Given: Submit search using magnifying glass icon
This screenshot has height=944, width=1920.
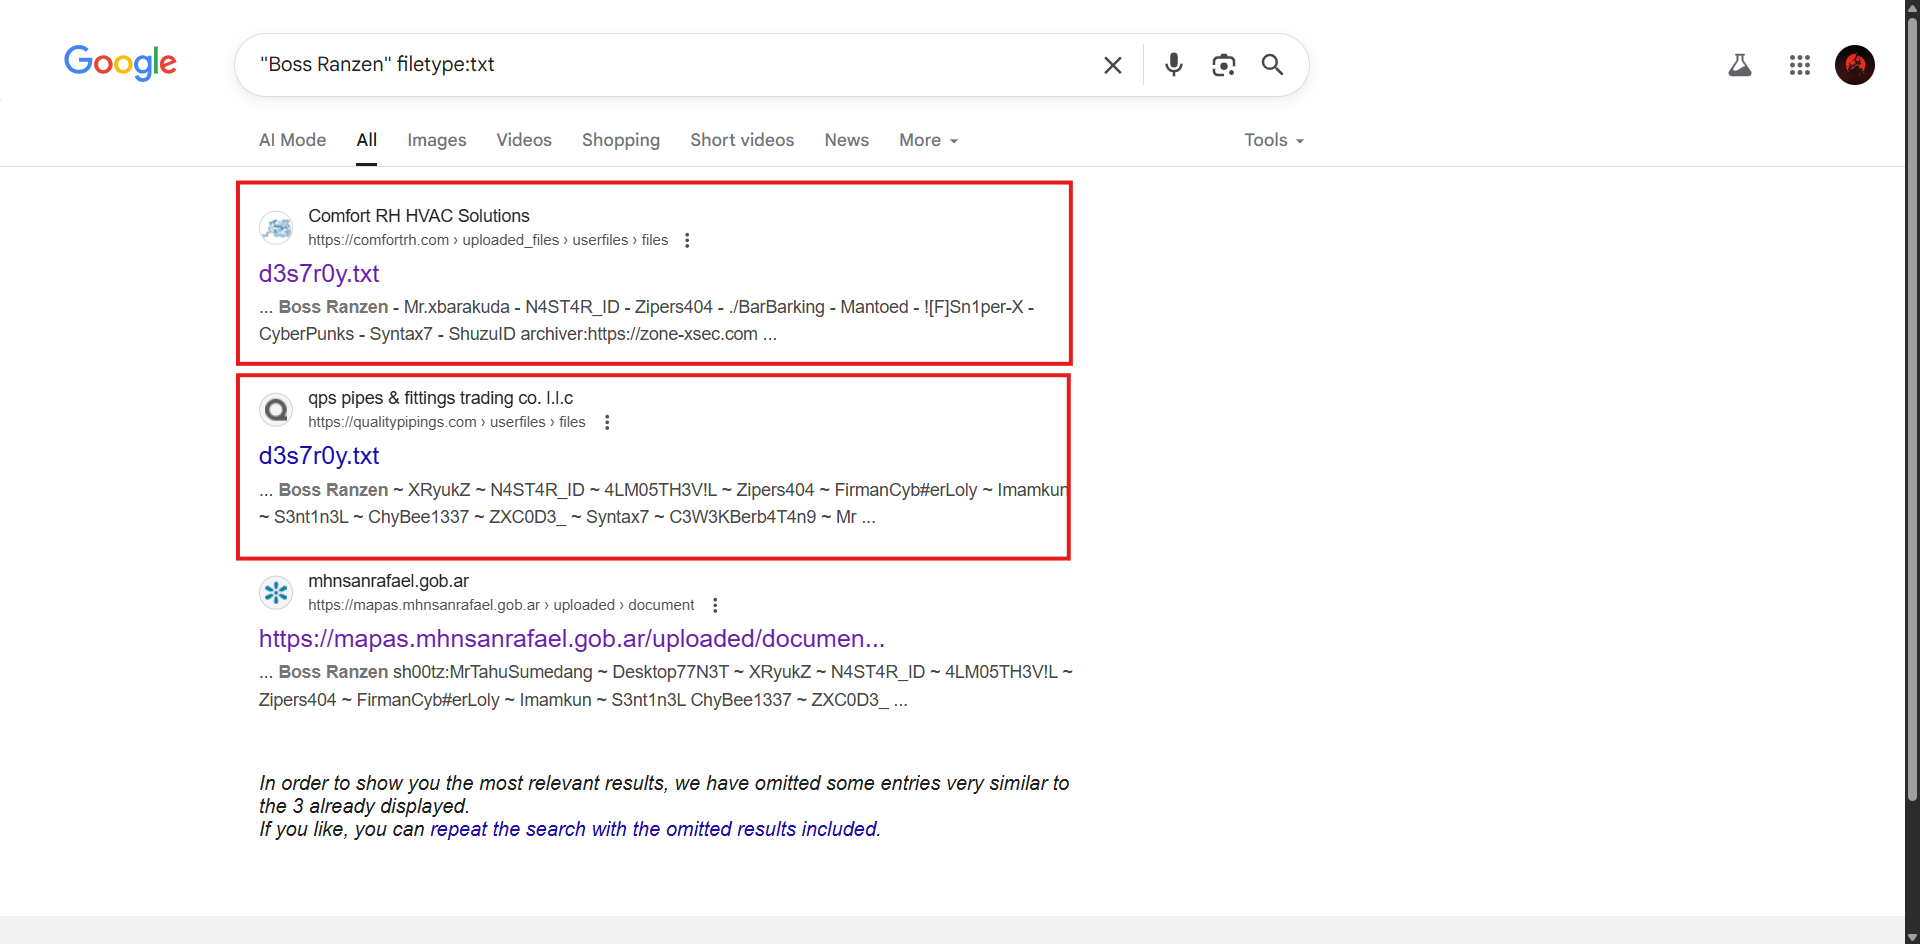Looking at the screenshot, I should pyautogui.click(x=1272, y=65).
